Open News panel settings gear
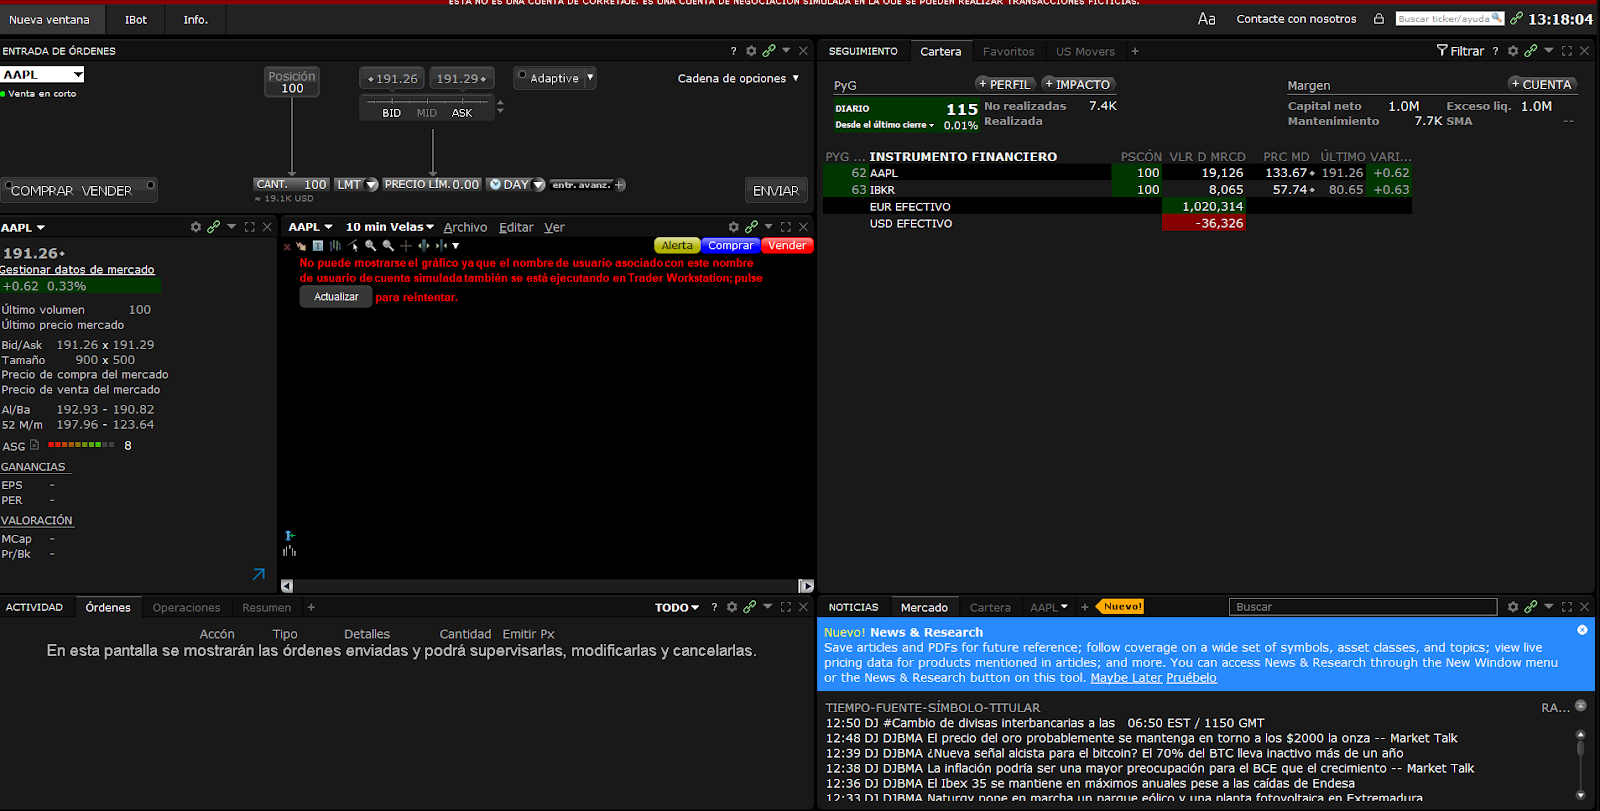 point(1513,607)
